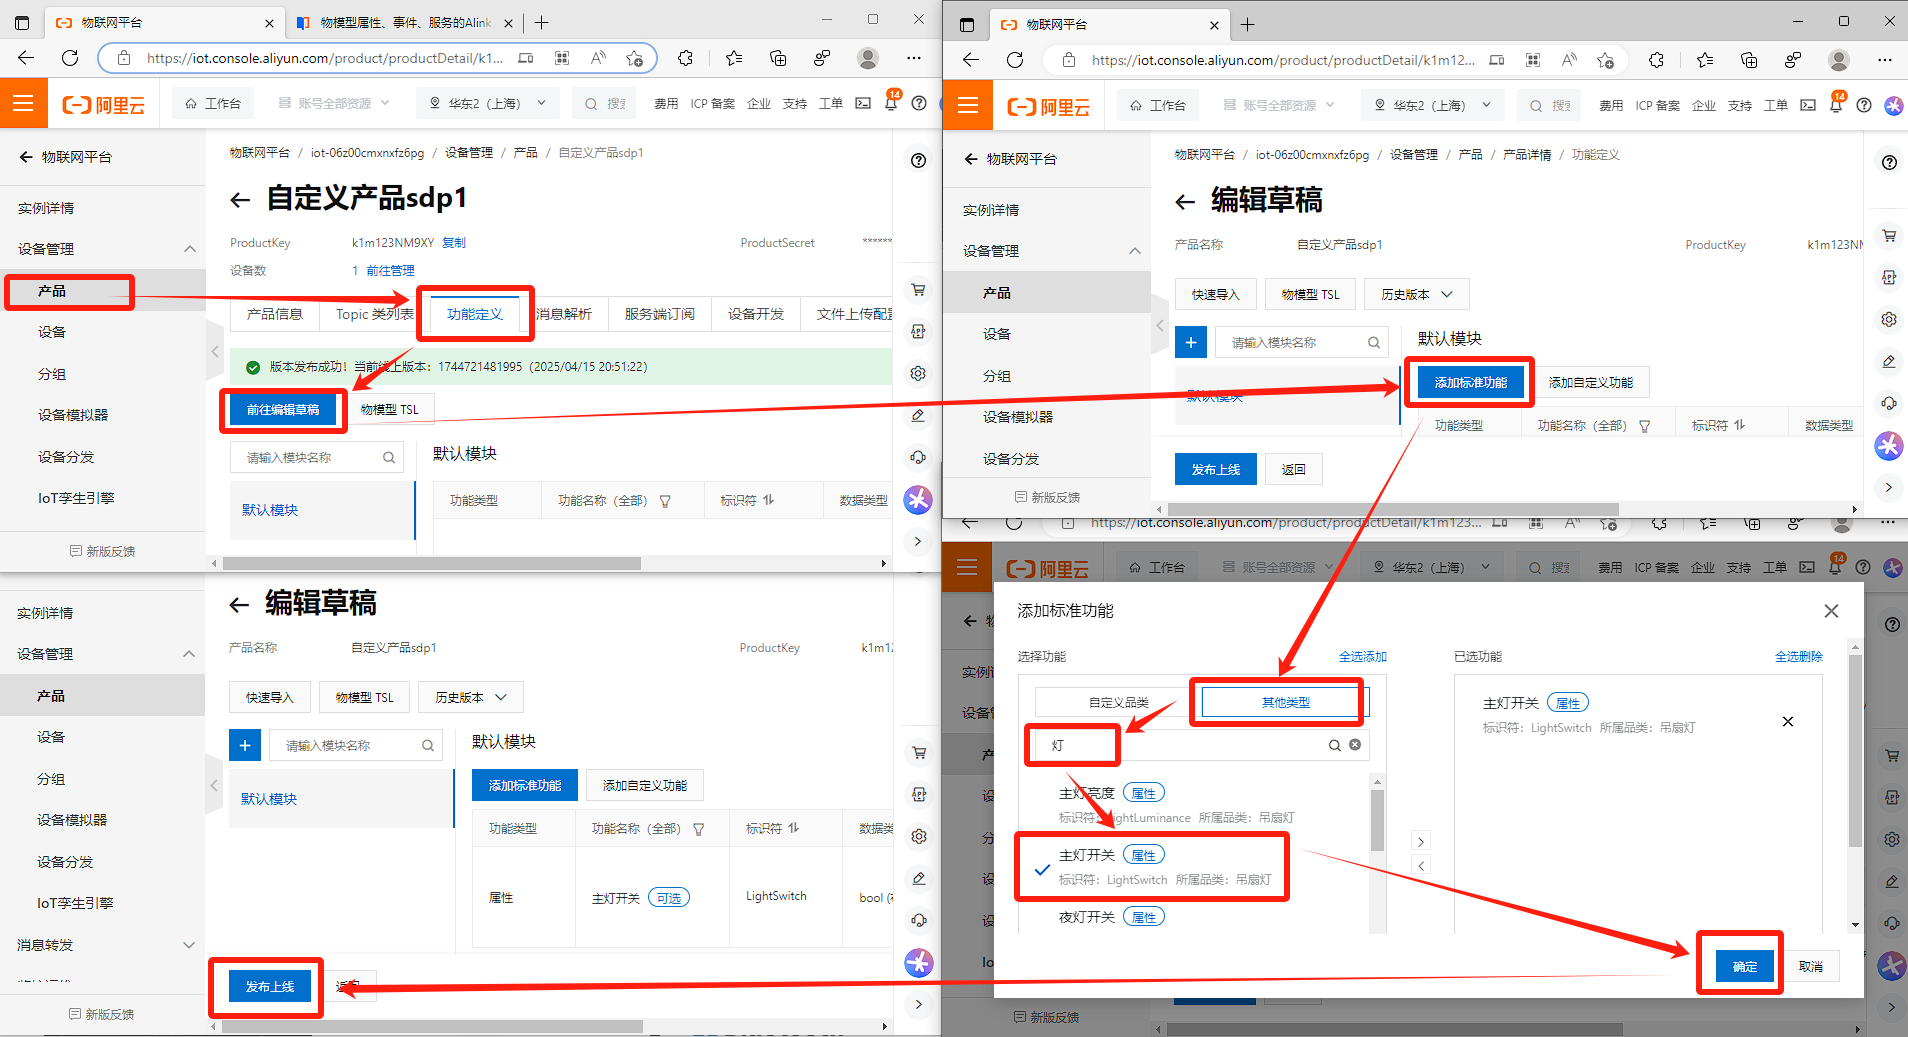Image resolution: width=1908 pixels, height=1037 pixels.
Task: Remove 主灯开关 from selected functions list
Action: point(1788,721)
